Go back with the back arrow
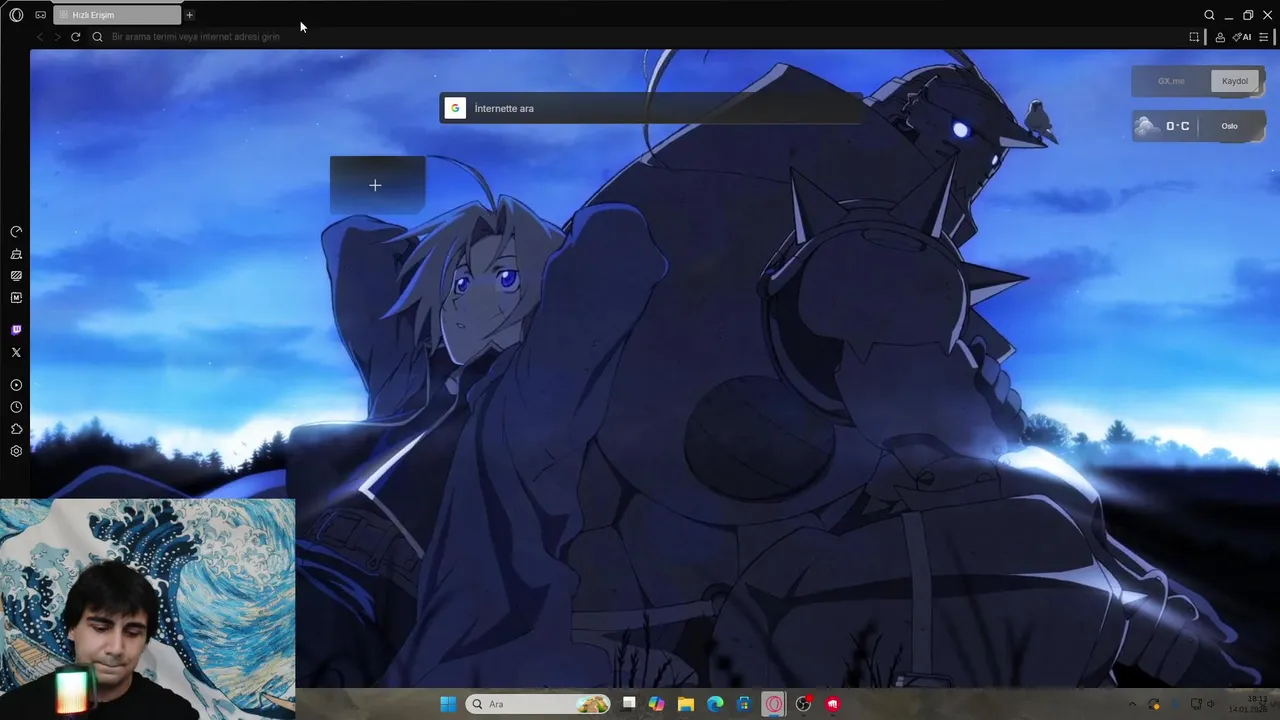 40,37
